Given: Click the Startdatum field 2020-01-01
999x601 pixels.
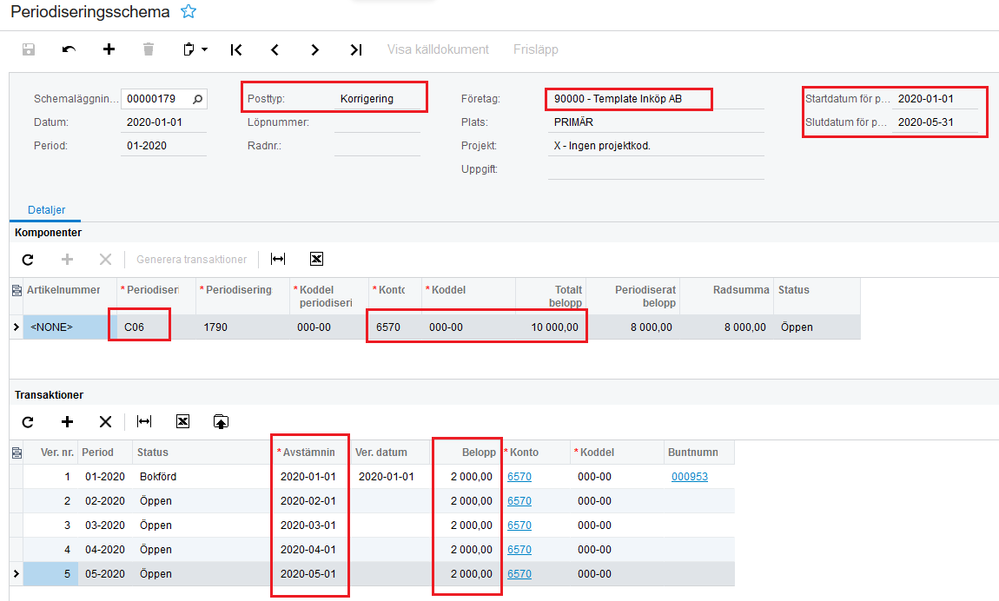Looking at the screenshot, I should coord(930,99).
